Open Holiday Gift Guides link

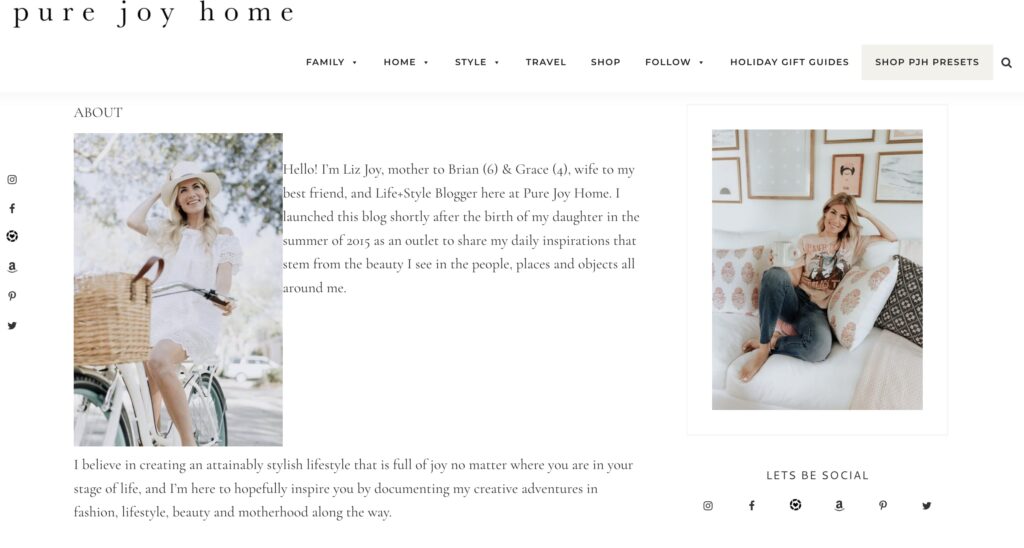[x=790, y=62]
